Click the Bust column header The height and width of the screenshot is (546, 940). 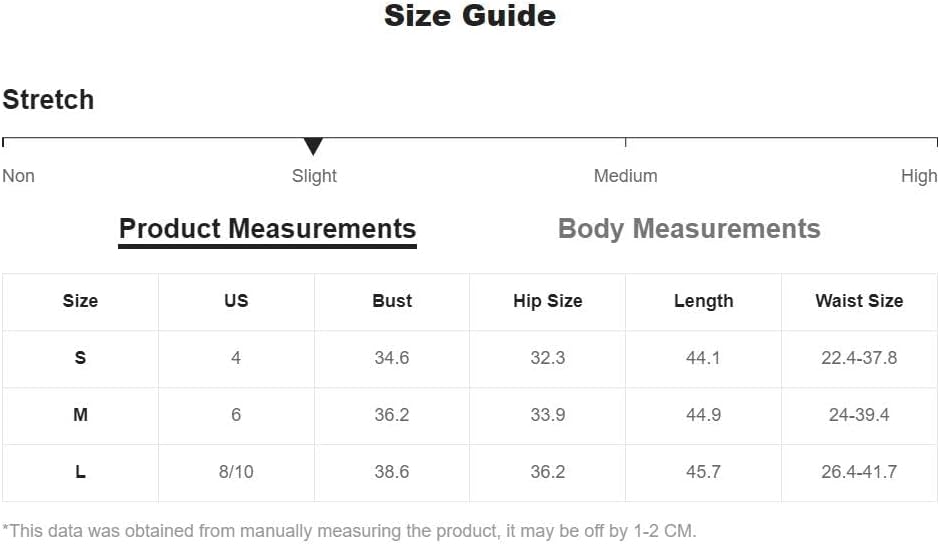(392, 301)
